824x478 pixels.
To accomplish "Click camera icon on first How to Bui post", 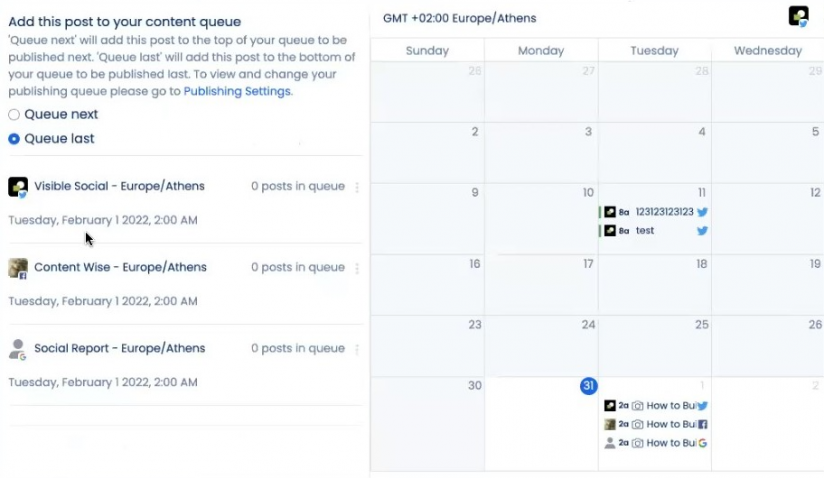I will coord(638,406).
